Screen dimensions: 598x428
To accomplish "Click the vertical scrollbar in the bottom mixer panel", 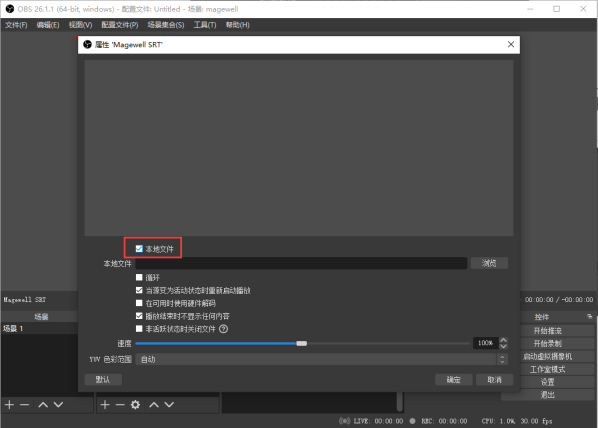I will coord(399,402).
